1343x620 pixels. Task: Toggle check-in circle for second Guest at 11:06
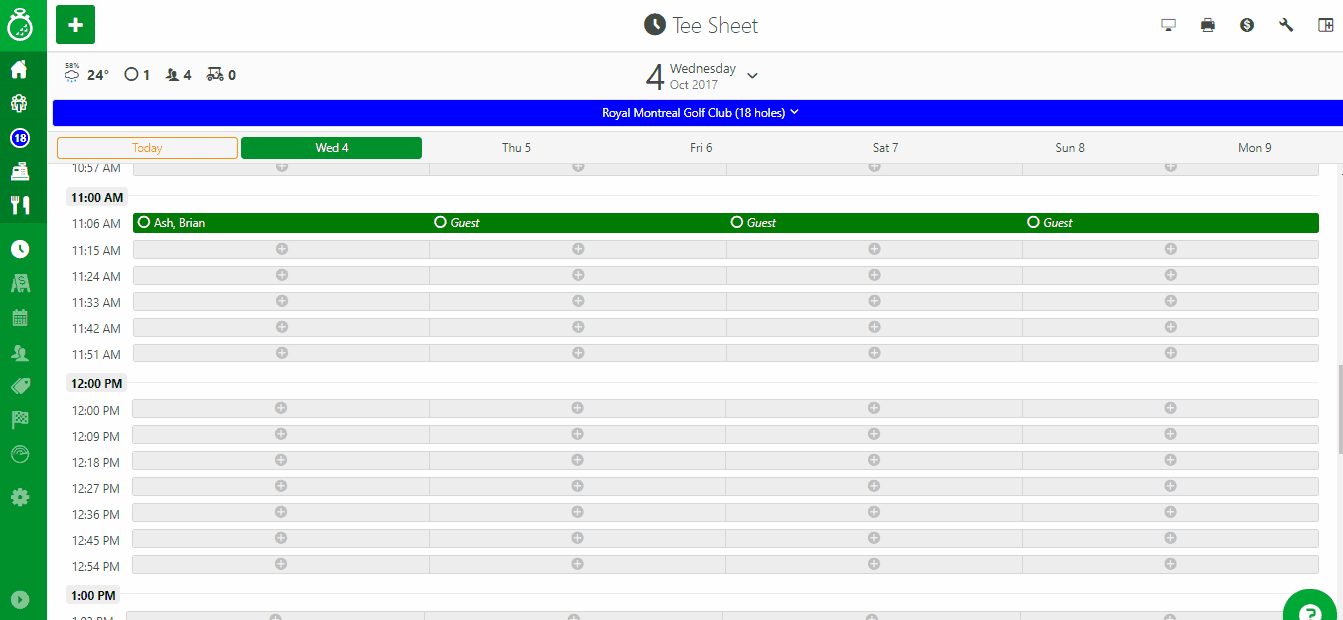[x=737, y=223]
